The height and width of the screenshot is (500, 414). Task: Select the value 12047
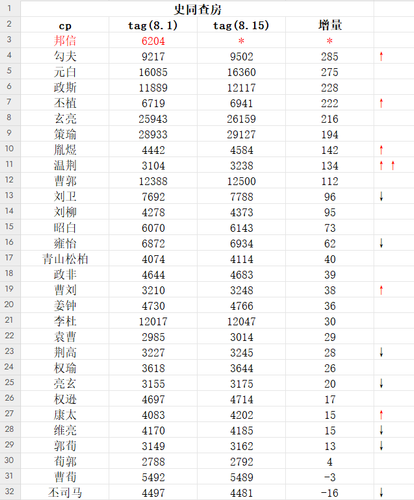pyautogui.click(x=241, y=321)
